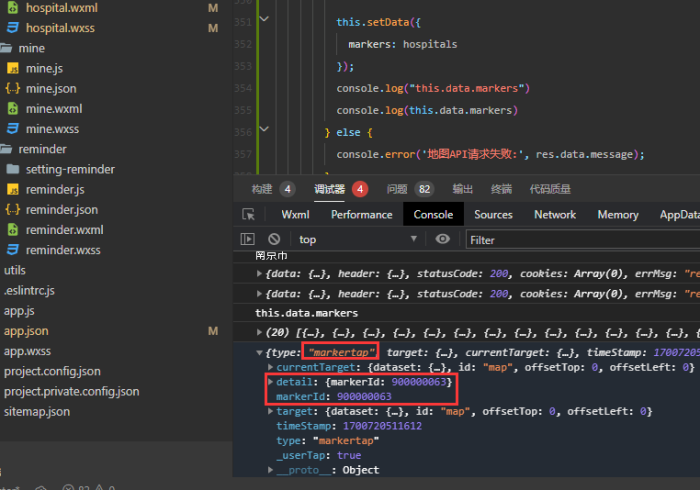Collapse the reminder folder
The height and width of the screenshot is (490, 700).
[x=40, y=149]
